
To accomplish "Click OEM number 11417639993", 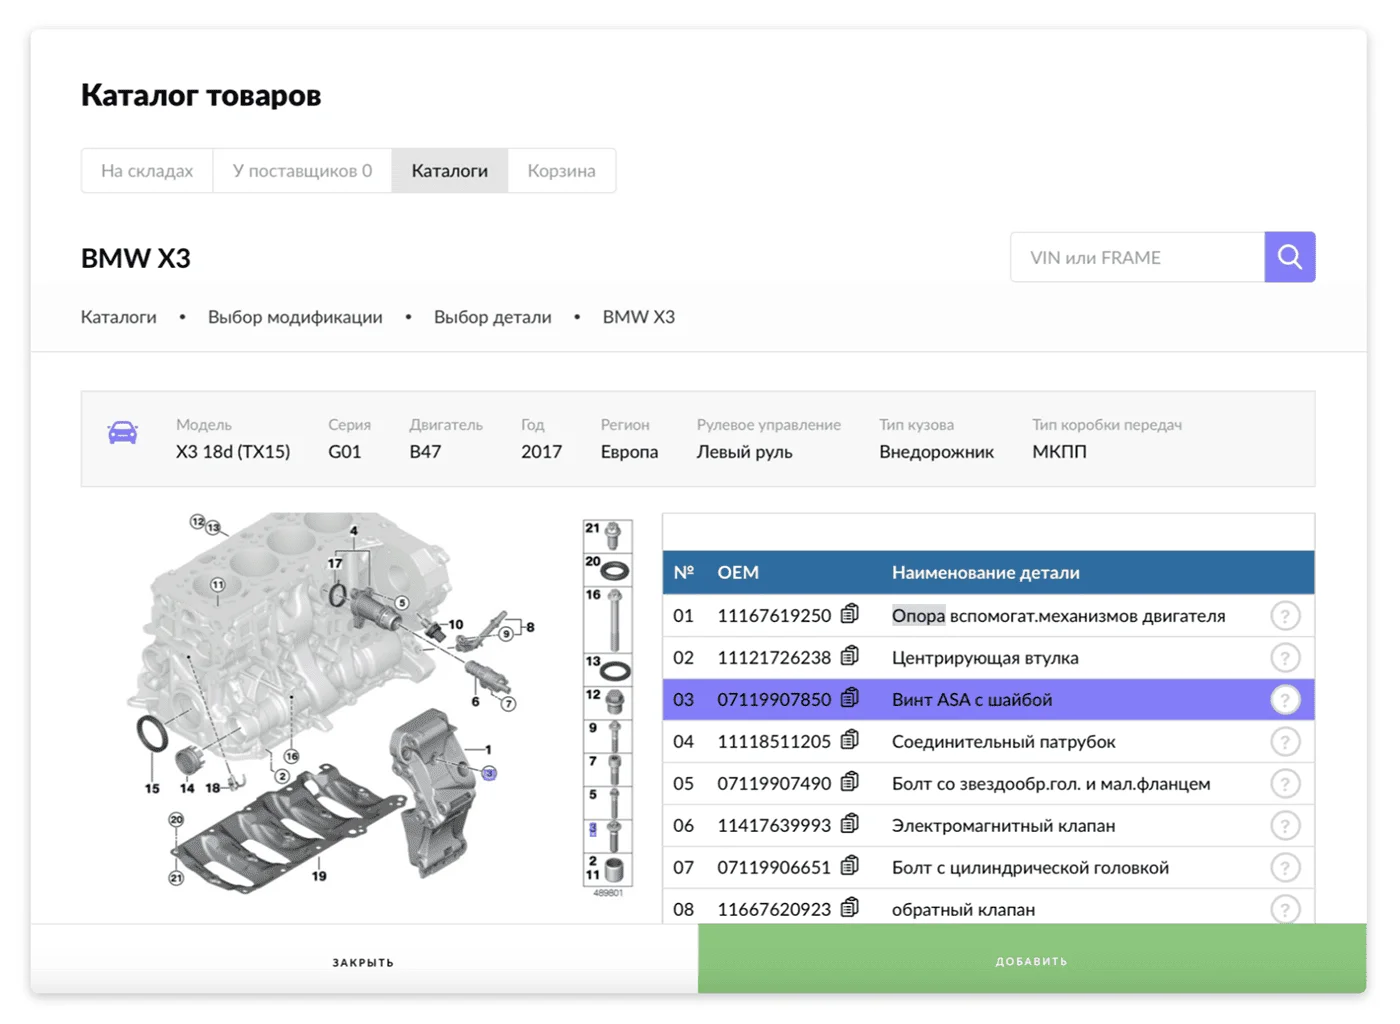I will click(774, 826).
